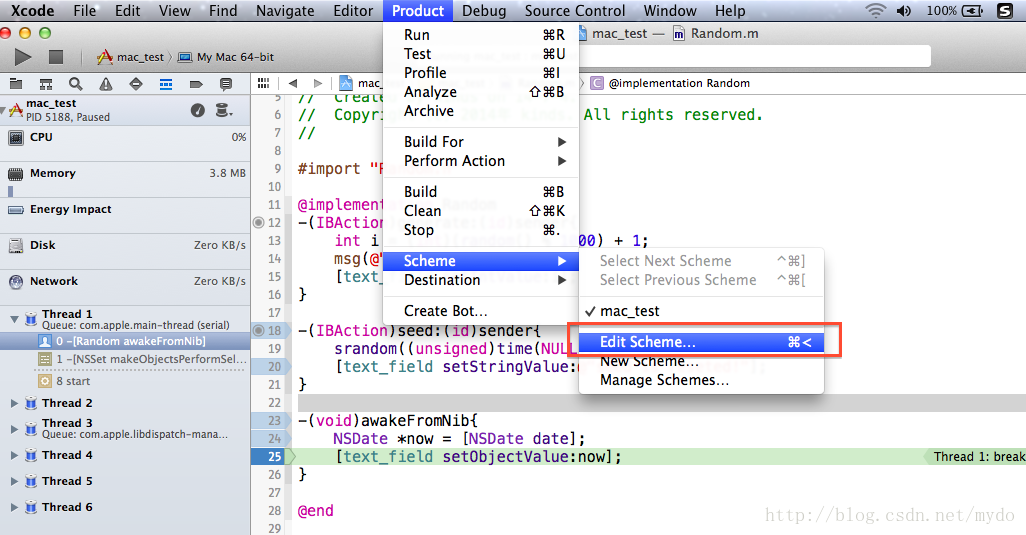The width and height of the screenshot is (1026, 535).
Task: Select the checked mac_test scheme
Action: 701,311
